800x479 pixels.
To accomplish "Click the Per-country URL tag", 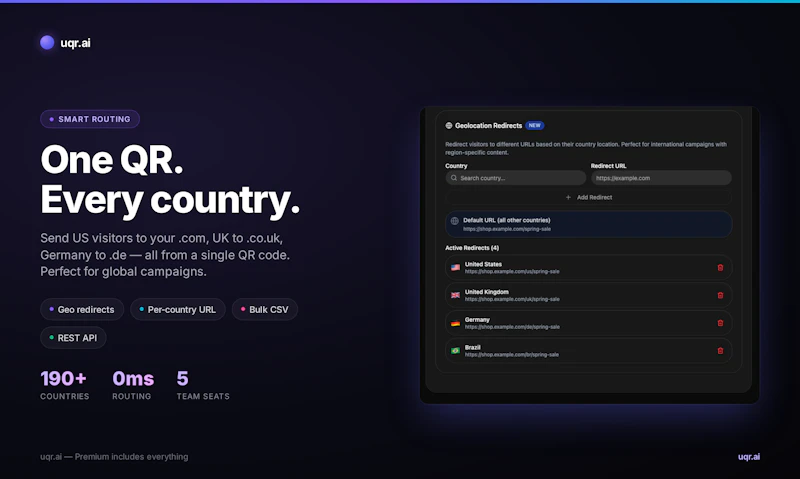I will pyautogui.click(x=178, y=310).
